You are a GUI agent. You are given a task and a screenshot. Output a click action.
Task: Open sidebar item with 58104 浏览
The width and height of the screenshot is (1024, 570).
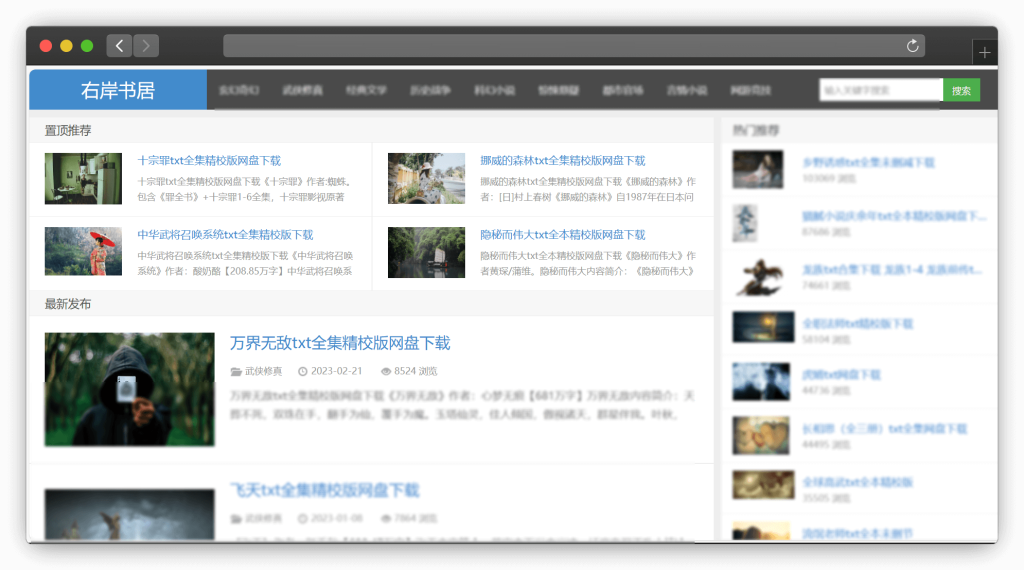(x=857, y=324)
